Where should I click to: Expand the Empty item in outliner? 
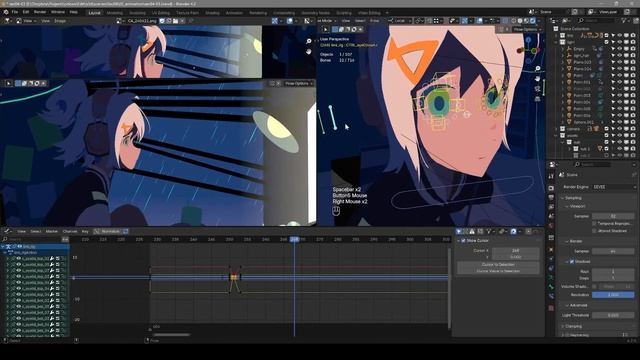(563, 49)
